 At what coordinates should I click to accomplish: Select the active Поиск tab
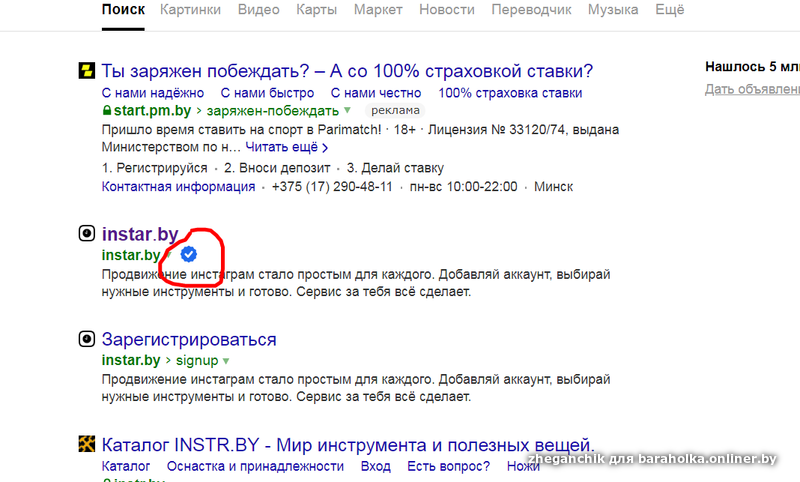coord(123,10)
